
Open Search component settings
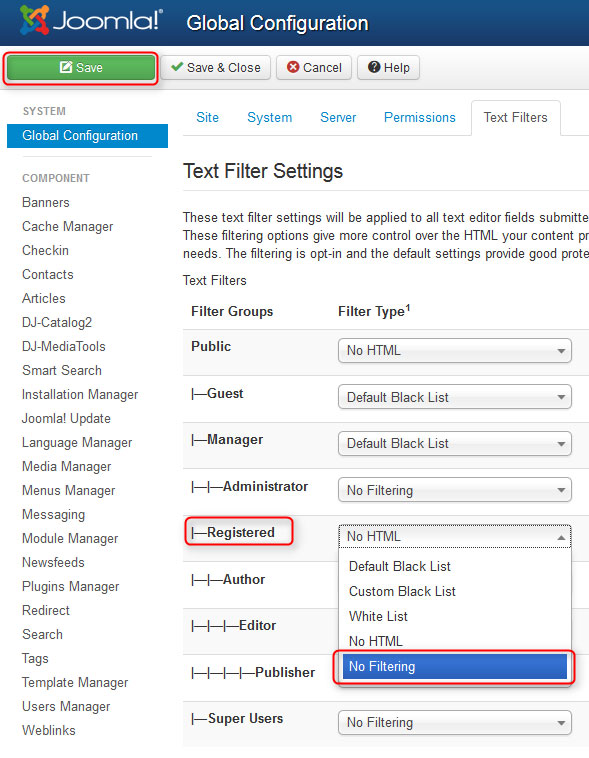43,635
